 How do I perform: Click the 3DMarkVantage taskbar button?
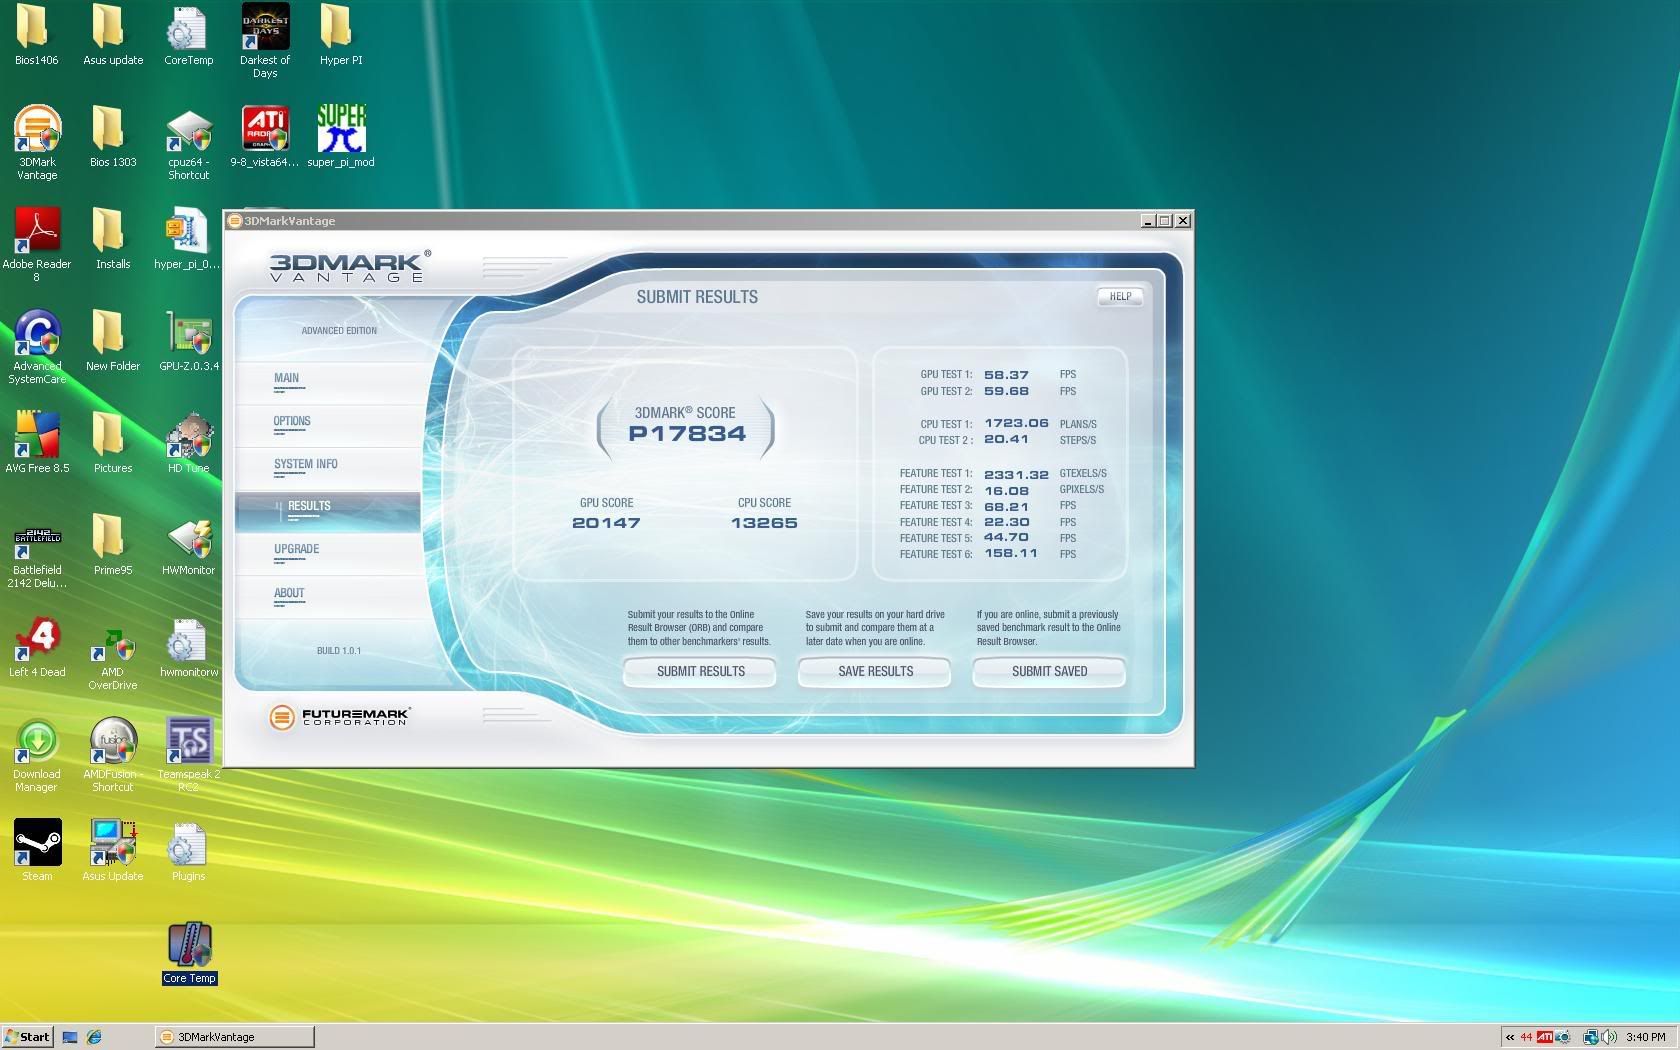tap(235, 1037)
